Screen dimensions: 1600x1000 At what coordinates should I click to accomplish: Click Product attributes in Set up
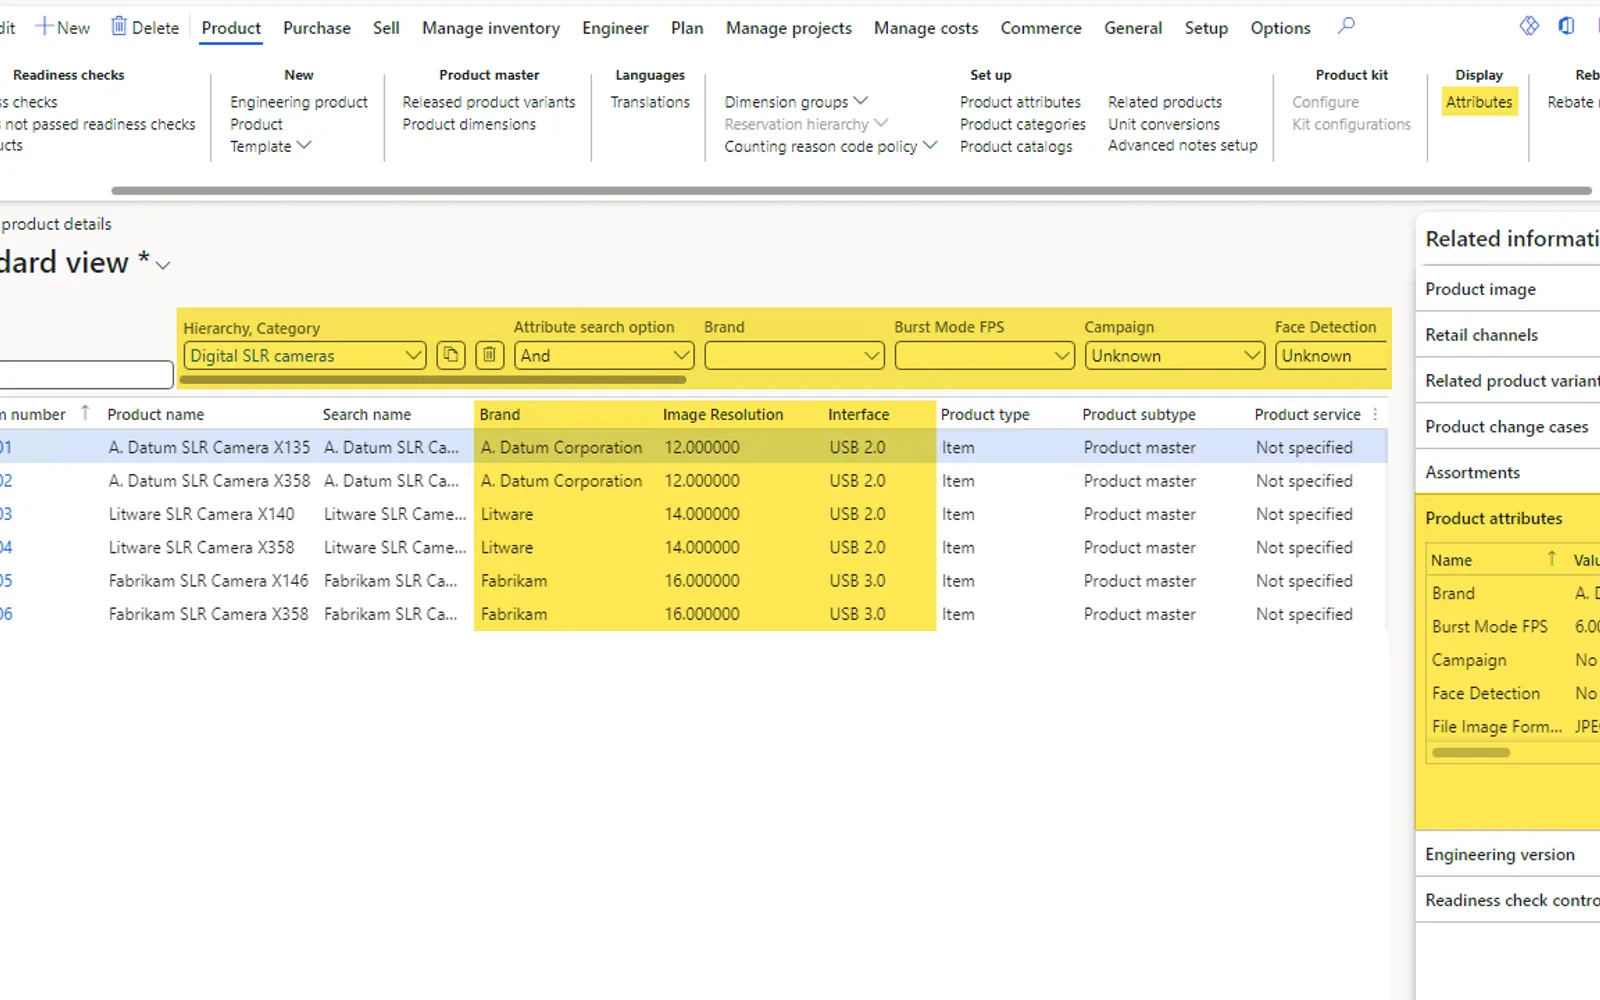[x=1020, y=102]
